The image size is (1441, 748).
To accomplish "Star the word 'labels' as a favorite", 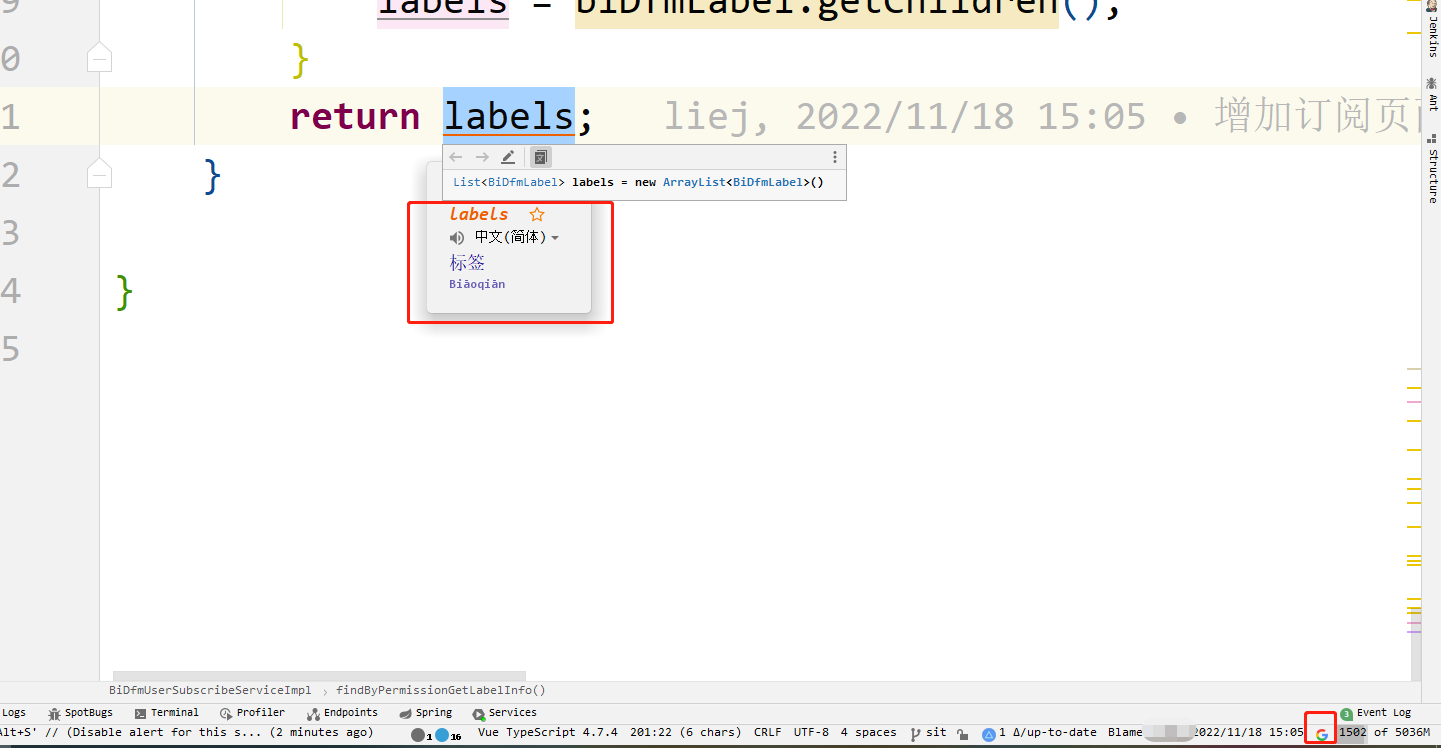I will pos(537,214).
